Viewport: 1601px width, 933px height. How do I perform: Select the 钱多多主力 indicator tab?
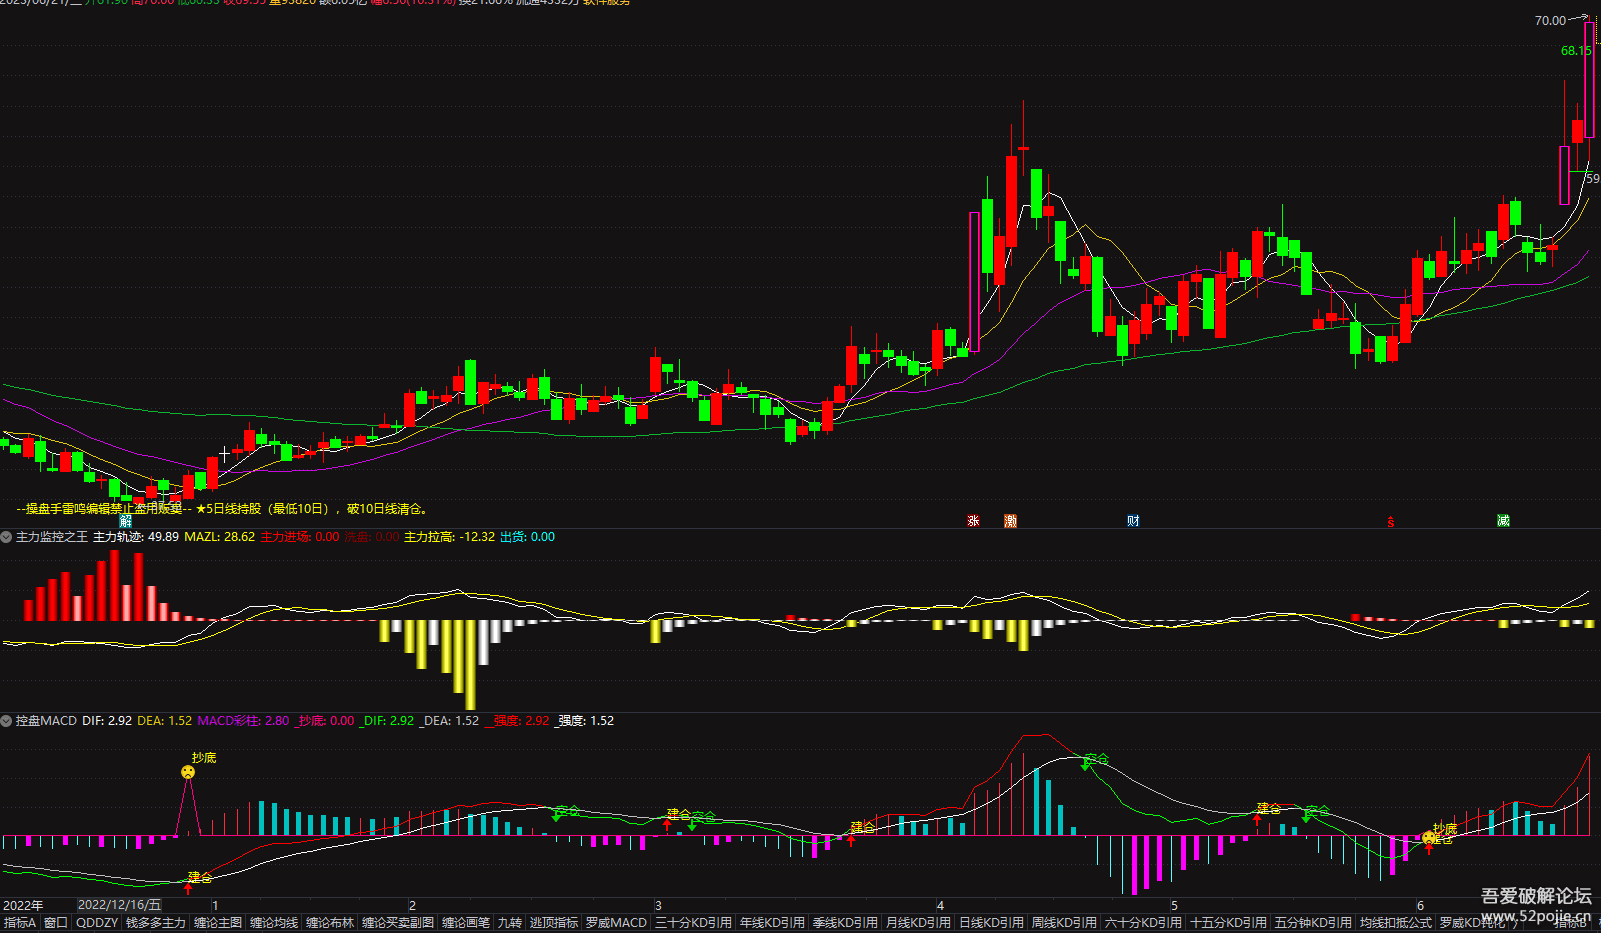click(155, 923)
